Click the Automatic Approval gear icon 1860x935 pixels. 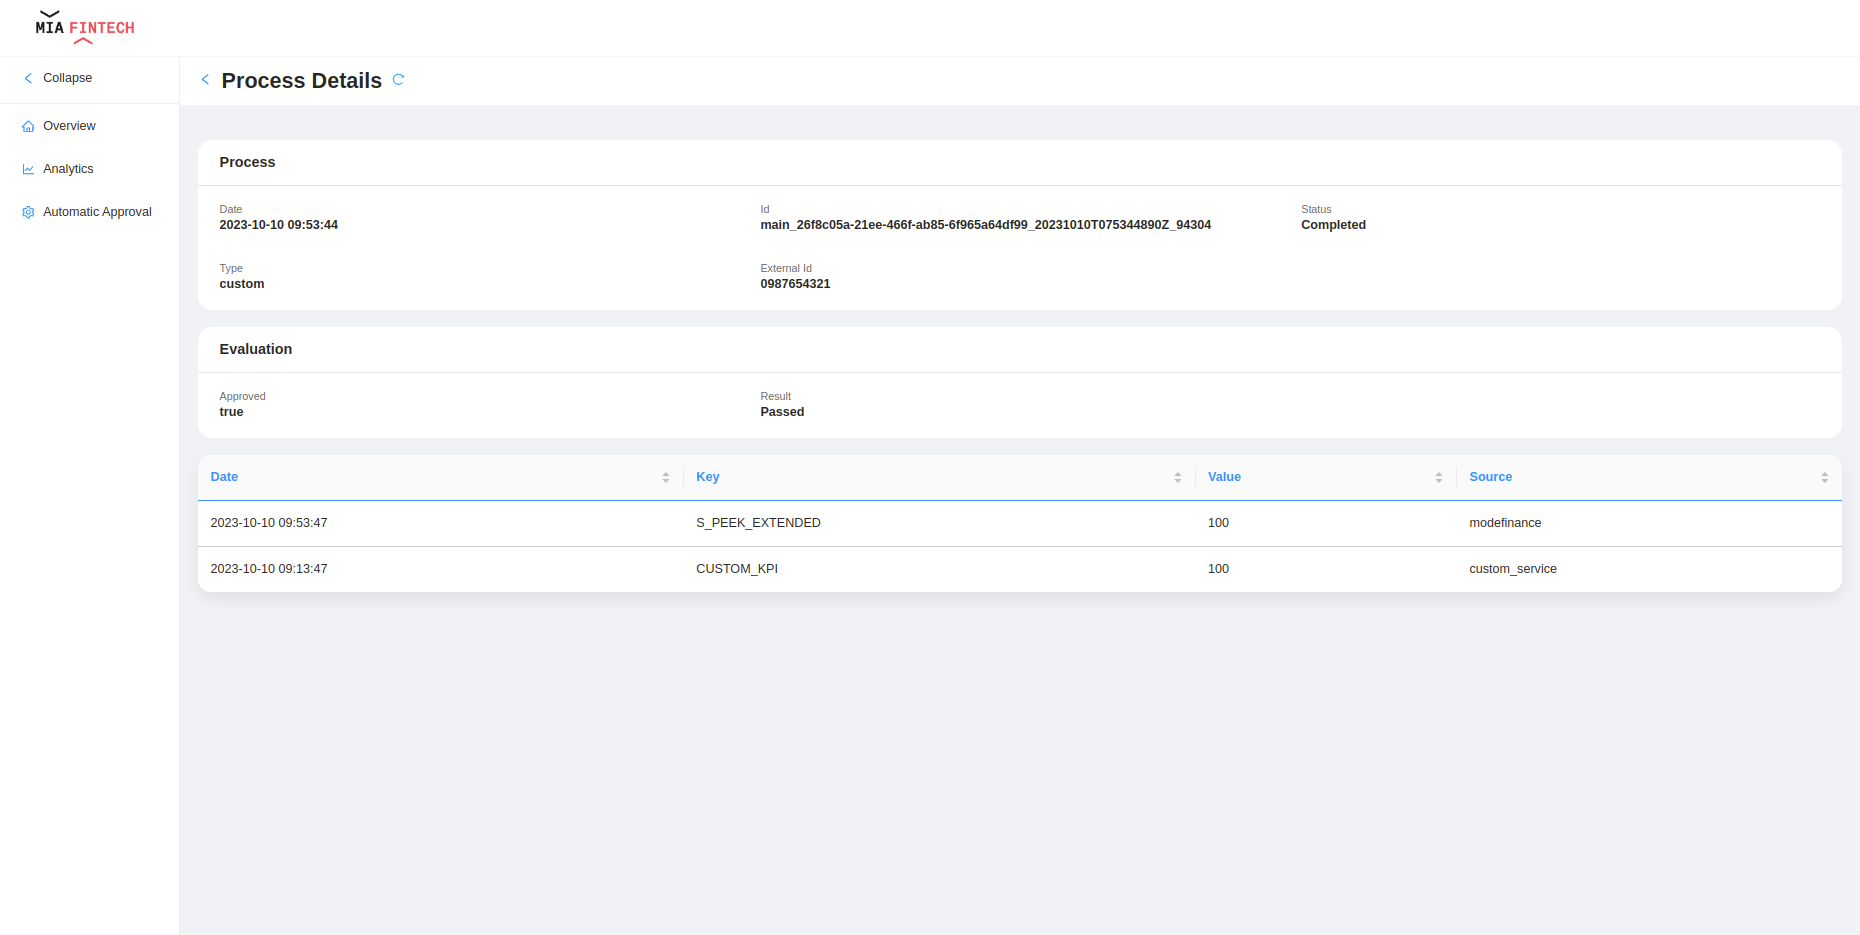[28, 213]
